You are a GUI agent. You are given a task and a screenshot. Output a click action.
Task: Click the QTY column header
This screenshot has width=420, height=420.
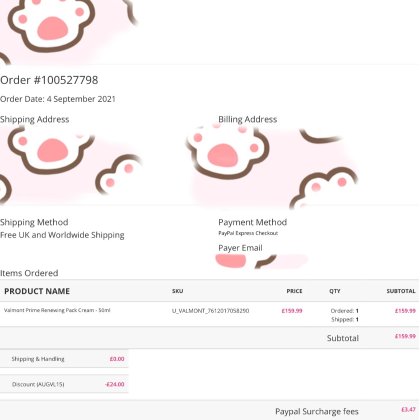(335, 291)
